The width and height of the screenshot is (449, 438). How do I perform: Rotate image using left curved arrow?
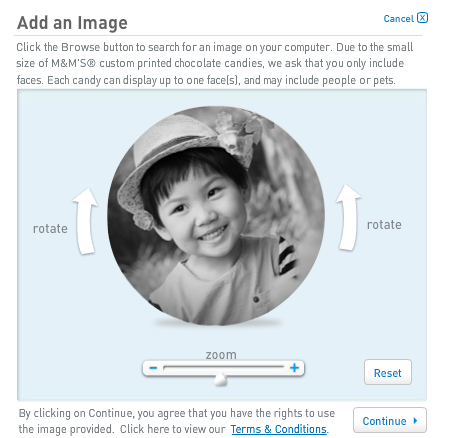(85, 221)
